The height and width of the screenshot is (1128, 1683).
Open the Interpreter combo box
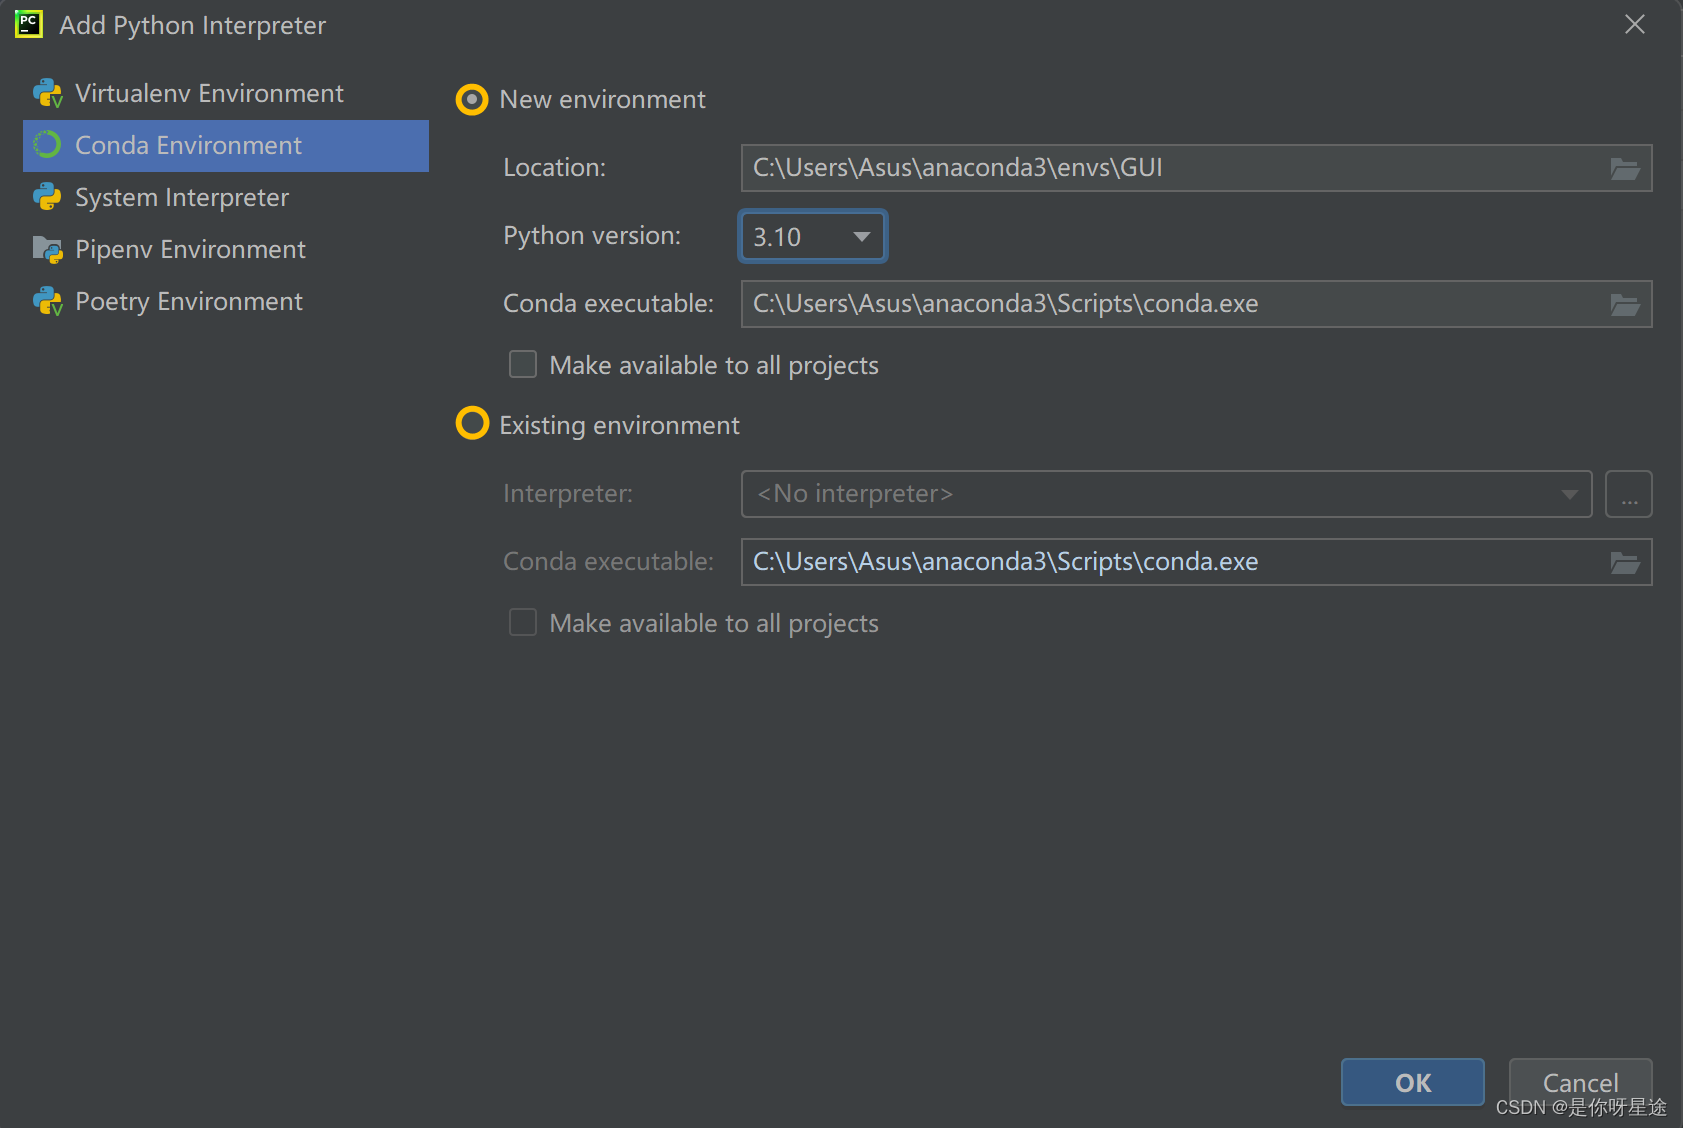1166,494
